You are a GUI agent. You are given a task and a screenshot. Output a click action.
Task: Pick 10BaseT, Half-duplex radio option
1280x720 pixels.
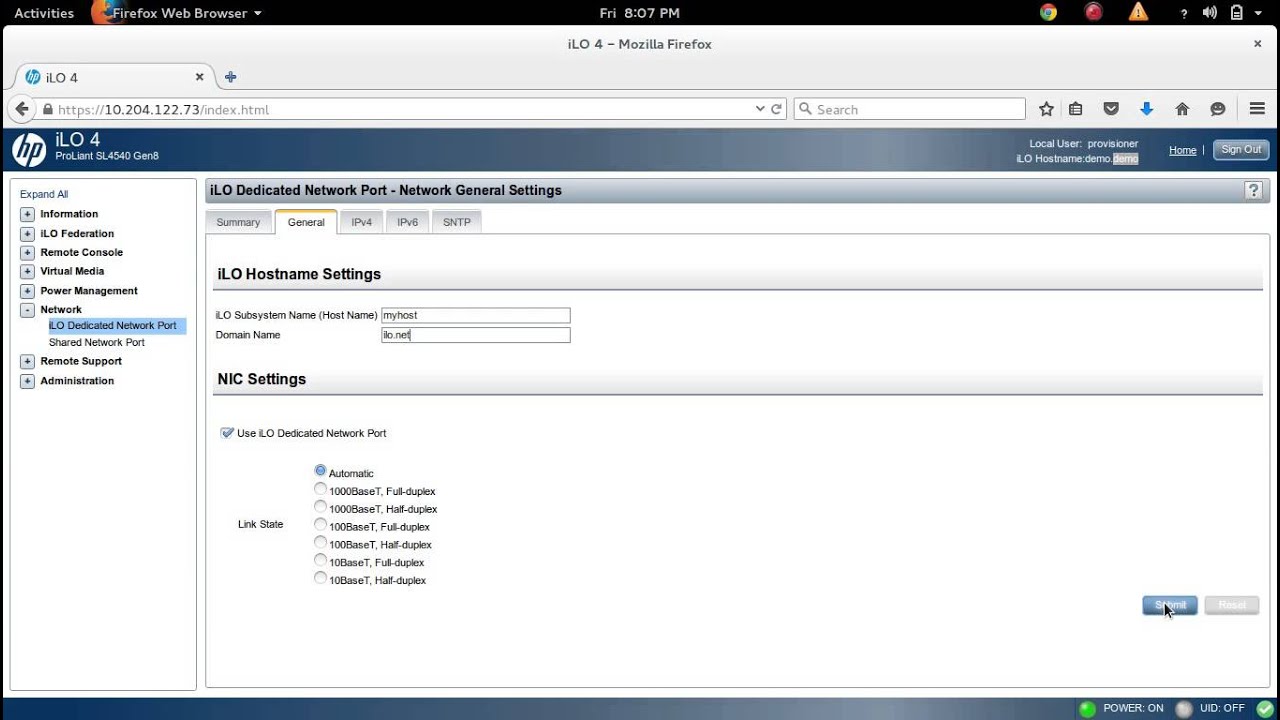[x=320, y=578]
